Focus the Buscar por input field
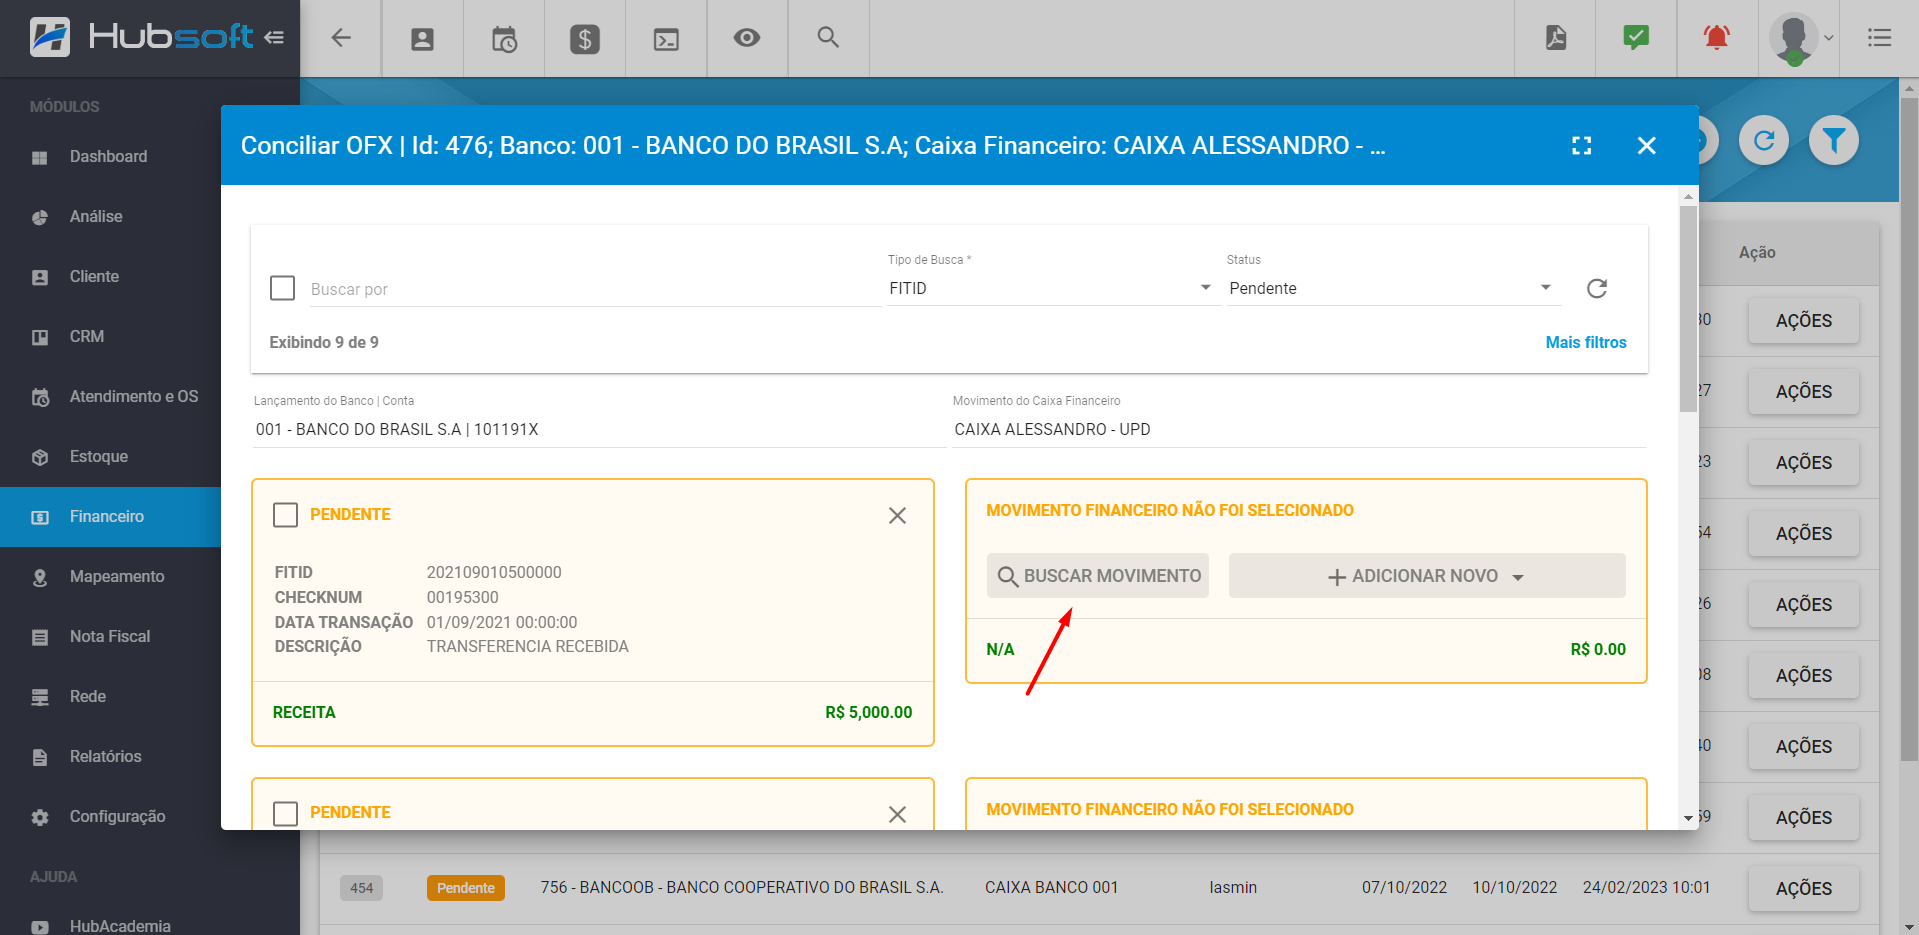 [x=593, y=289]
